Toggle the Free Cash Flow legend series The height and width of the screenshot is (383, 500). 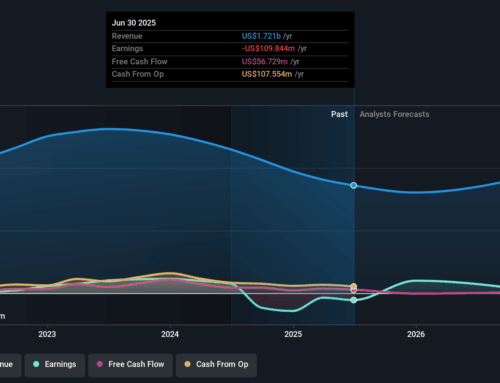[130, 365]
